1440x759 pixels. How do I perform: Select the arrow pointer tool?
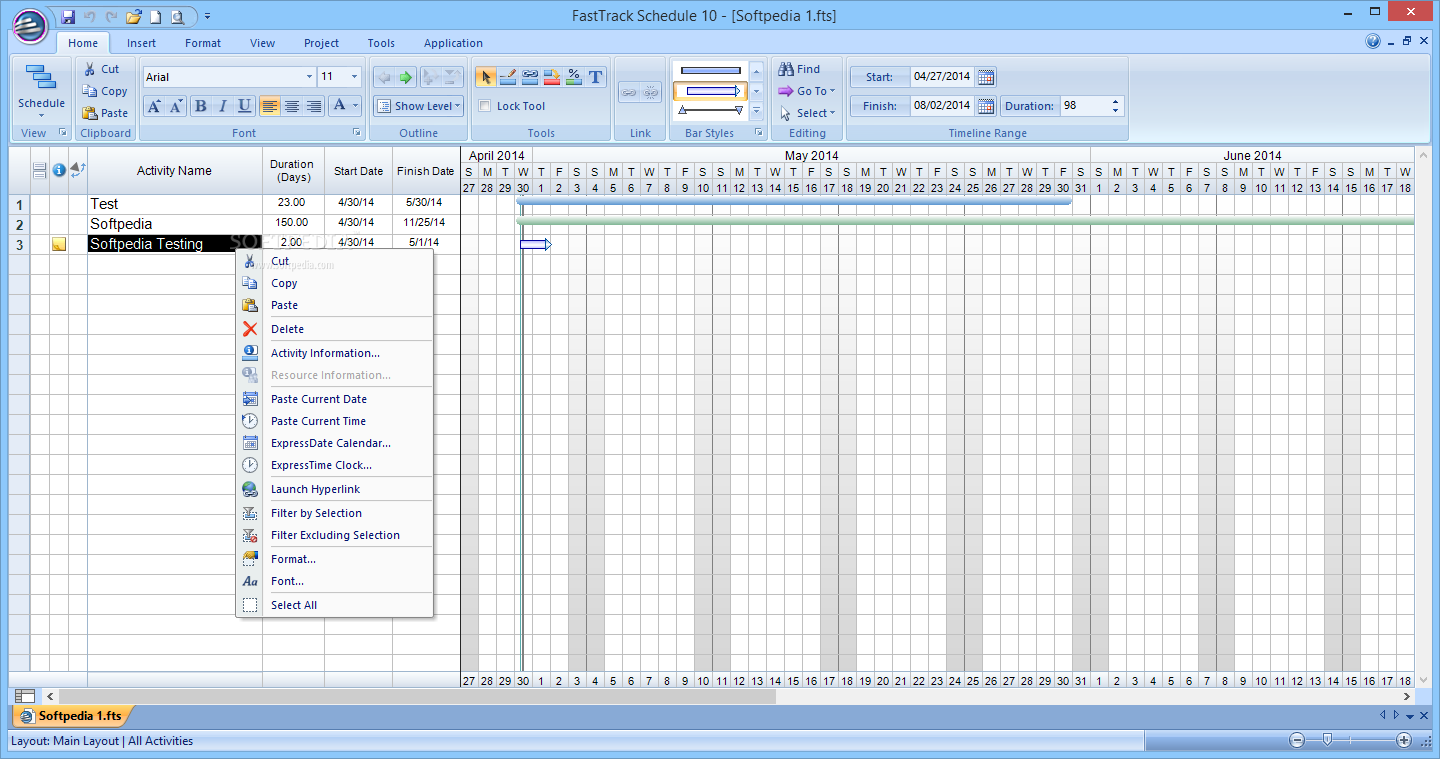pyautogui.click(x=485, y=77)
